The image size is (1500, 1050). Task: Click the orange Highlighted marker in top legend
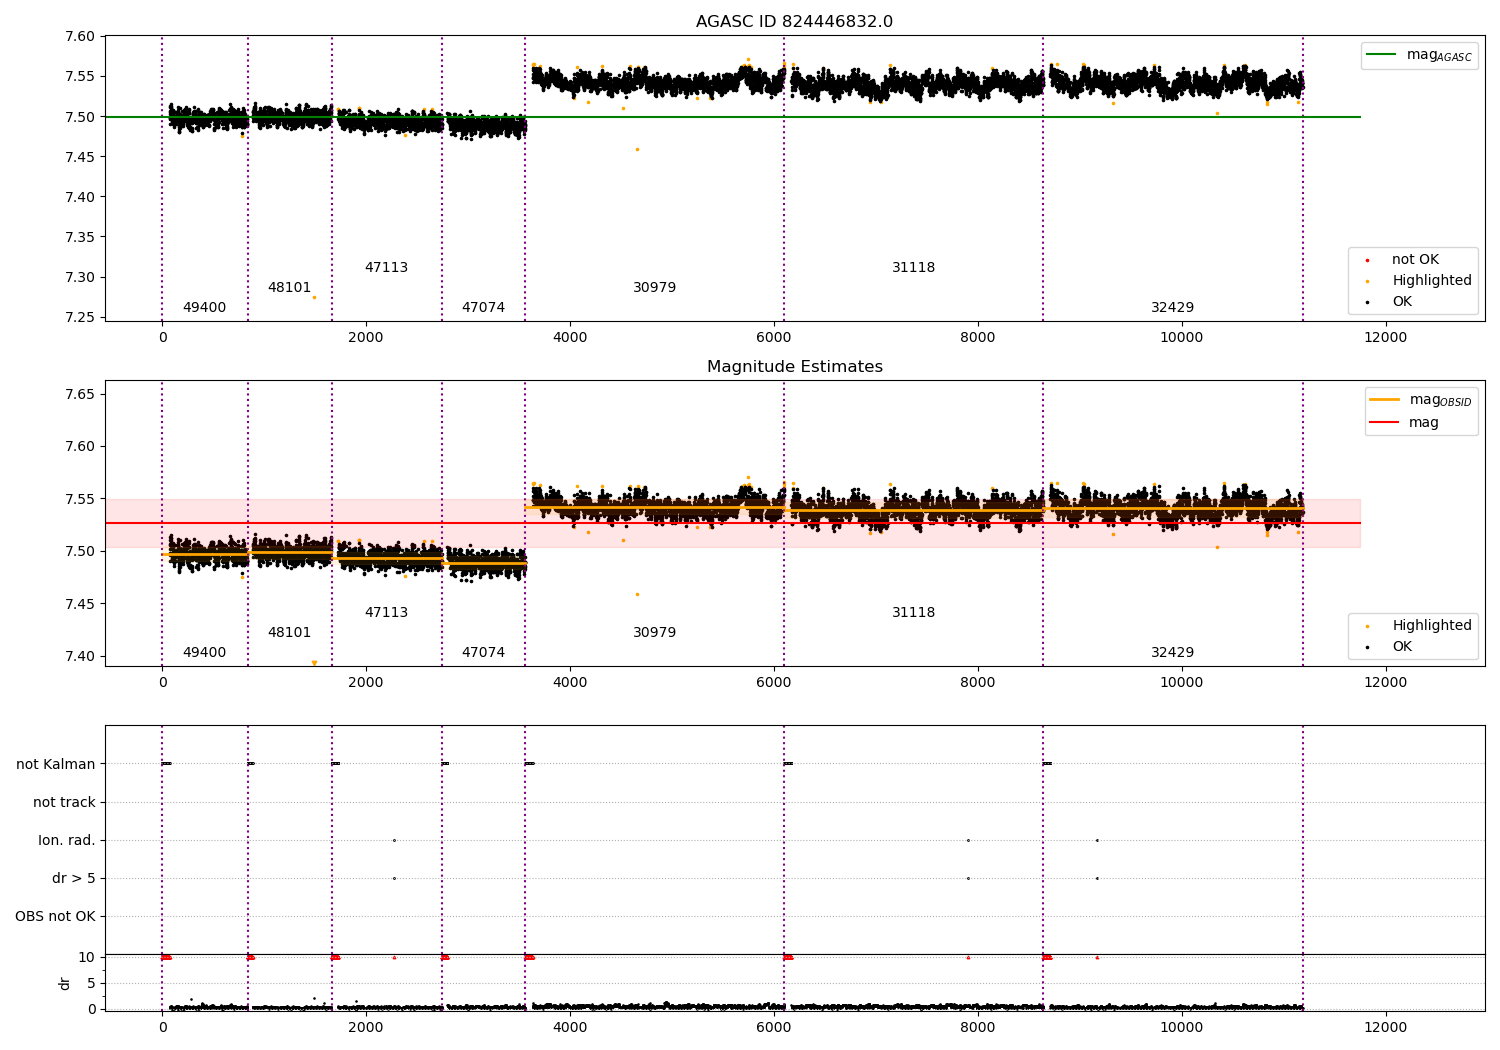(1367, 281)
